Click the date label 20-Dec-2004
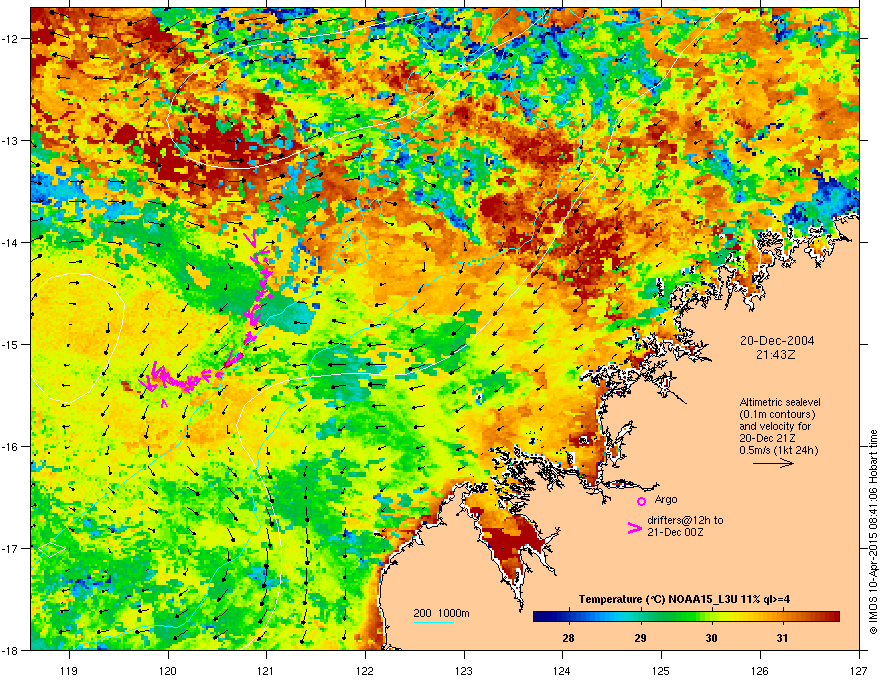The image size is (880, 680). (777, 341)
